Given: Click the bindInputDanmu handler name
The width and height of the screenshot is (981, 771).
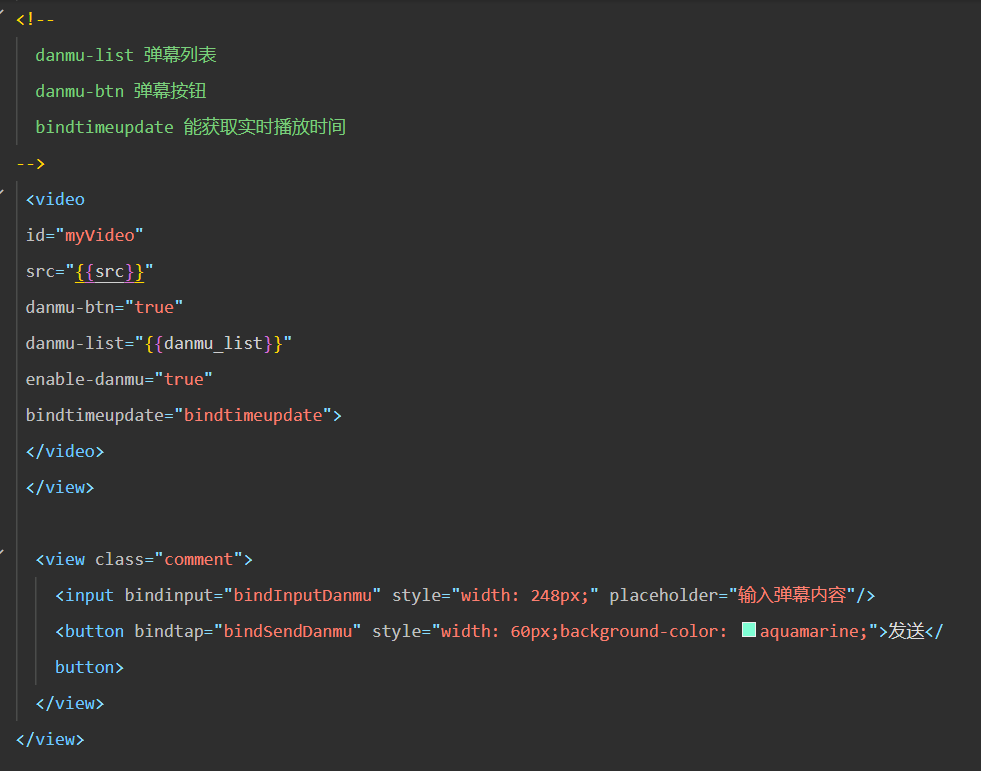Looking at the screenshot, I should tap(302, 595).
